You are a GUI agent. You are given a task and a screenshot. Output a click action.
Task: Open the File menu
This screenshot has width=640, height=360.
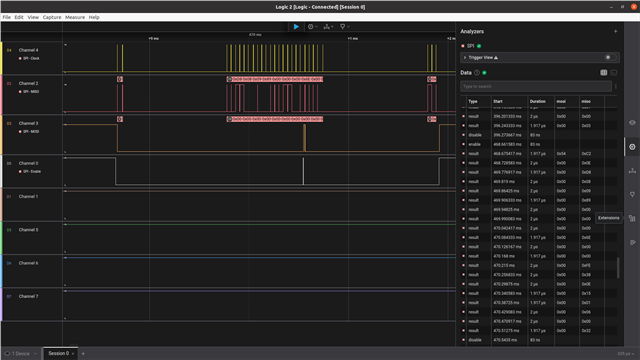7,17
